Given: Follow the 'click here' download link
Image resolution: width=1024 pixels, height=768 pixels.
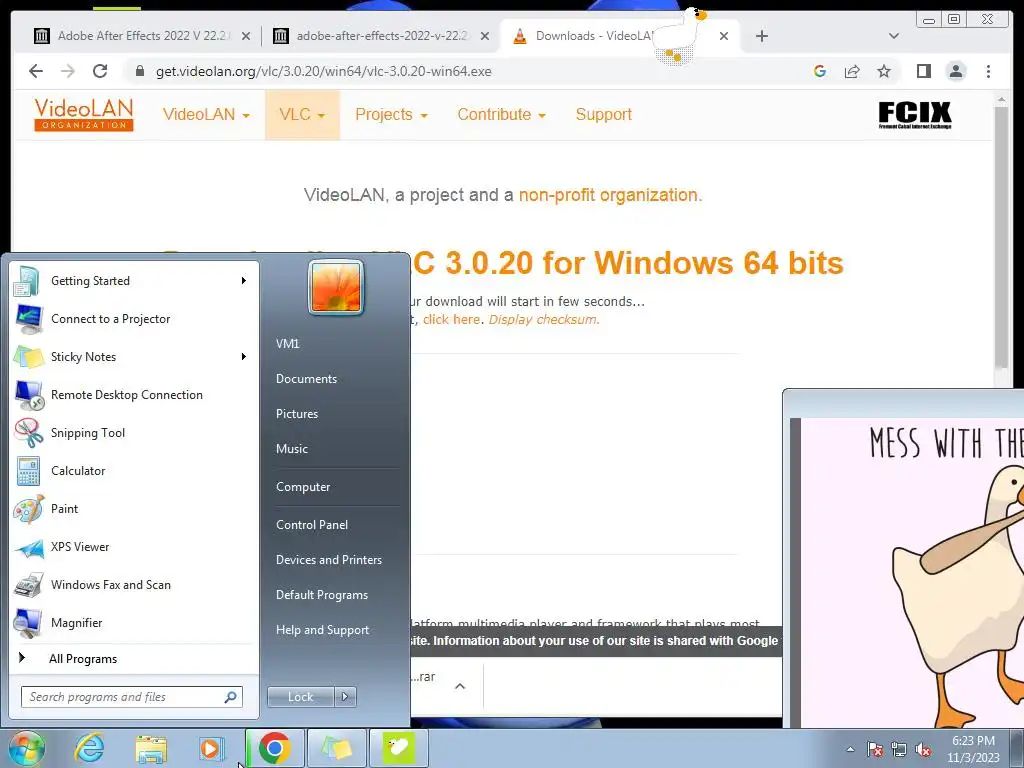Looking at the screenshot, I should tap(451, 319).
